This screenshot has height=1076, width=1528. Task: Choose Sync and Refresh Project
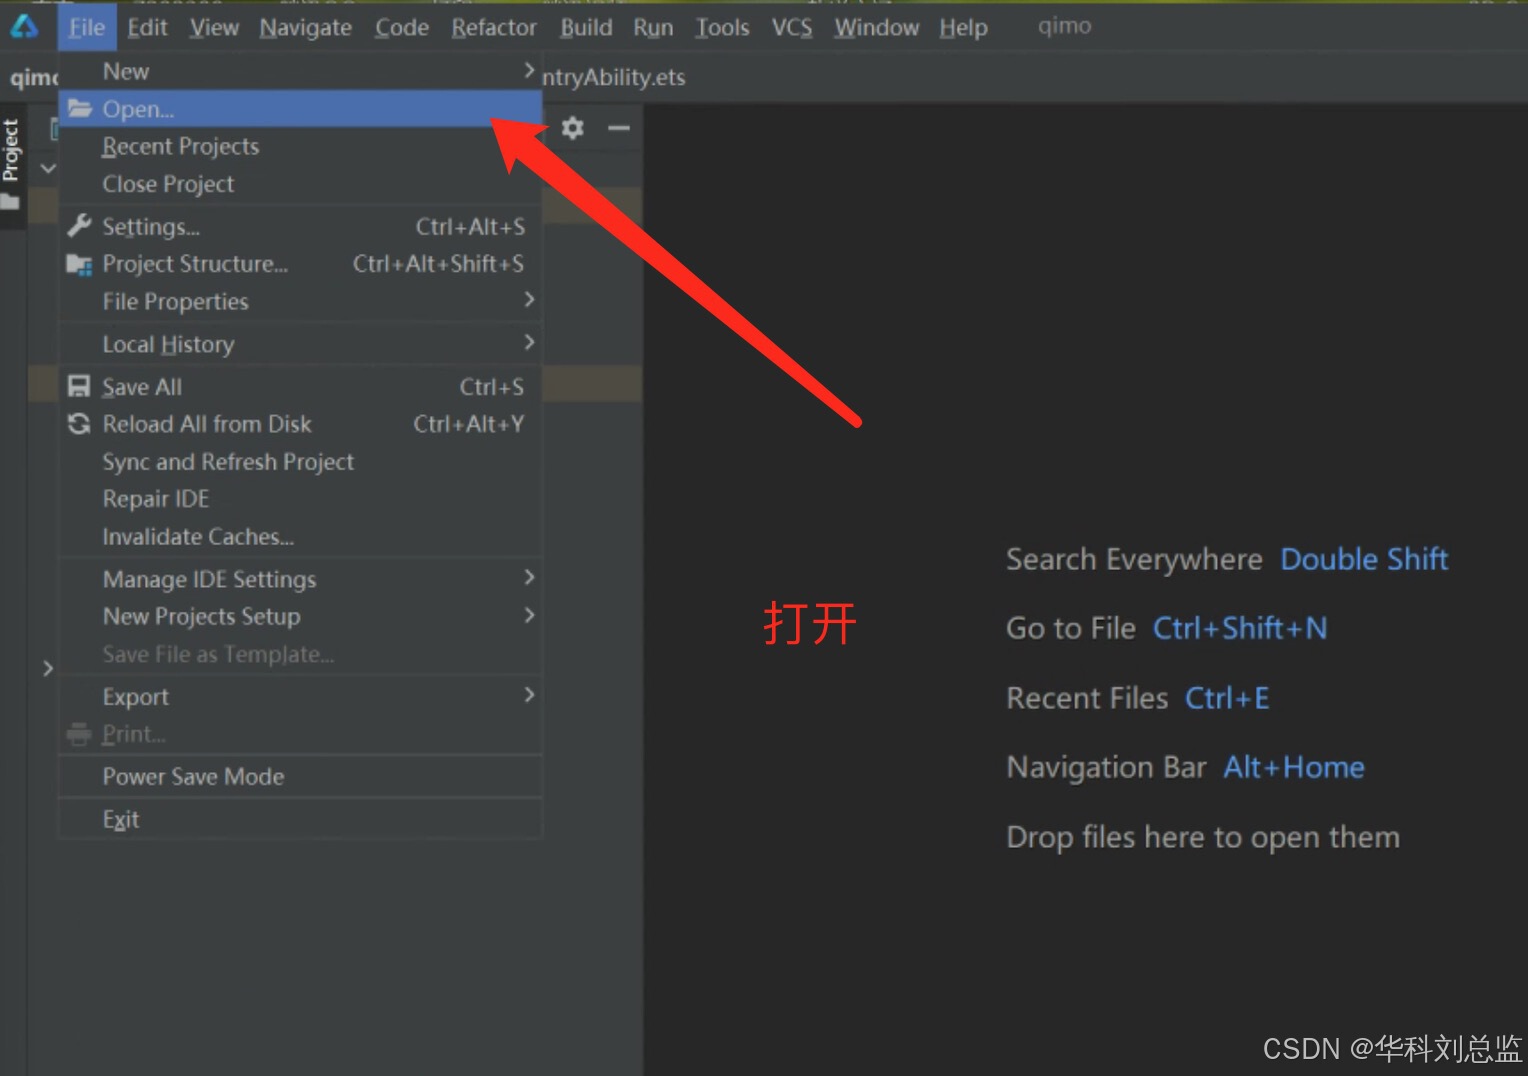[x=228, y=462]
